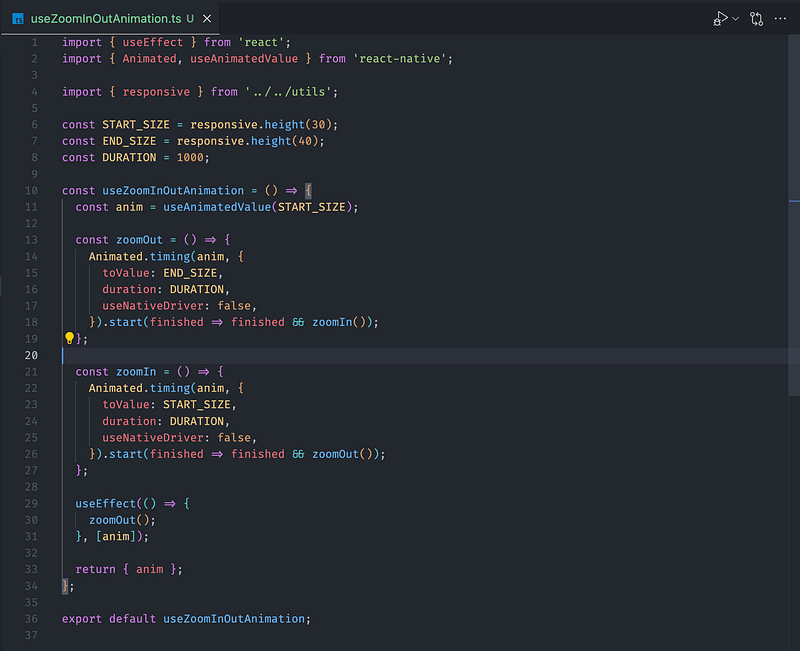Click the Run and Debug play icon
800x651 pixels.
point(720,19)
